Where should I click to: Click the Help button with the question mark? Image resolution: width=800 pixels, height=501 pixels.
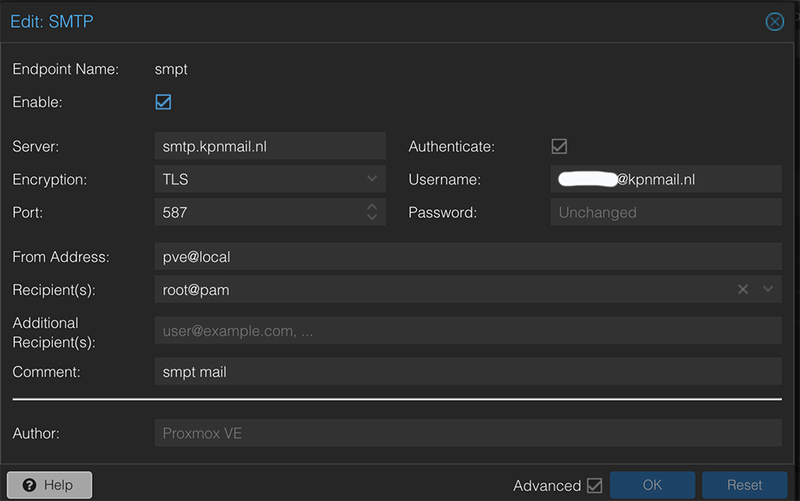(49, 485)
